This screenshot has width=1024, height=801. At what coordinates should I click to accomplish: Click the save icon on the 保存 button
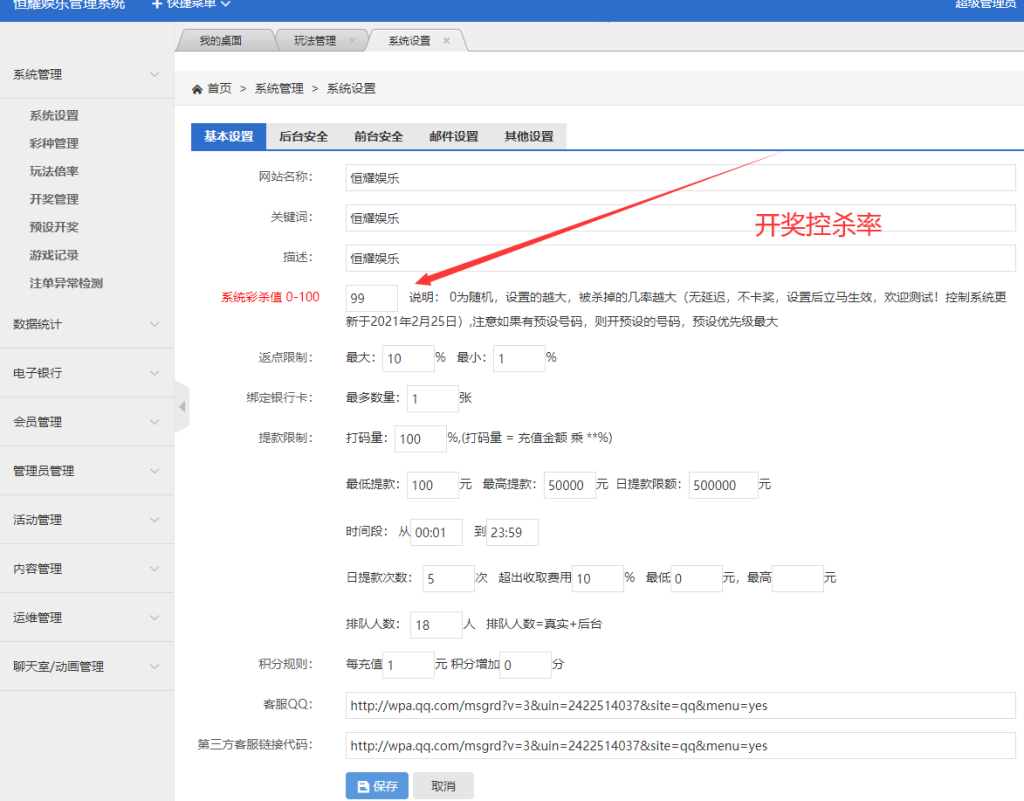363,786
